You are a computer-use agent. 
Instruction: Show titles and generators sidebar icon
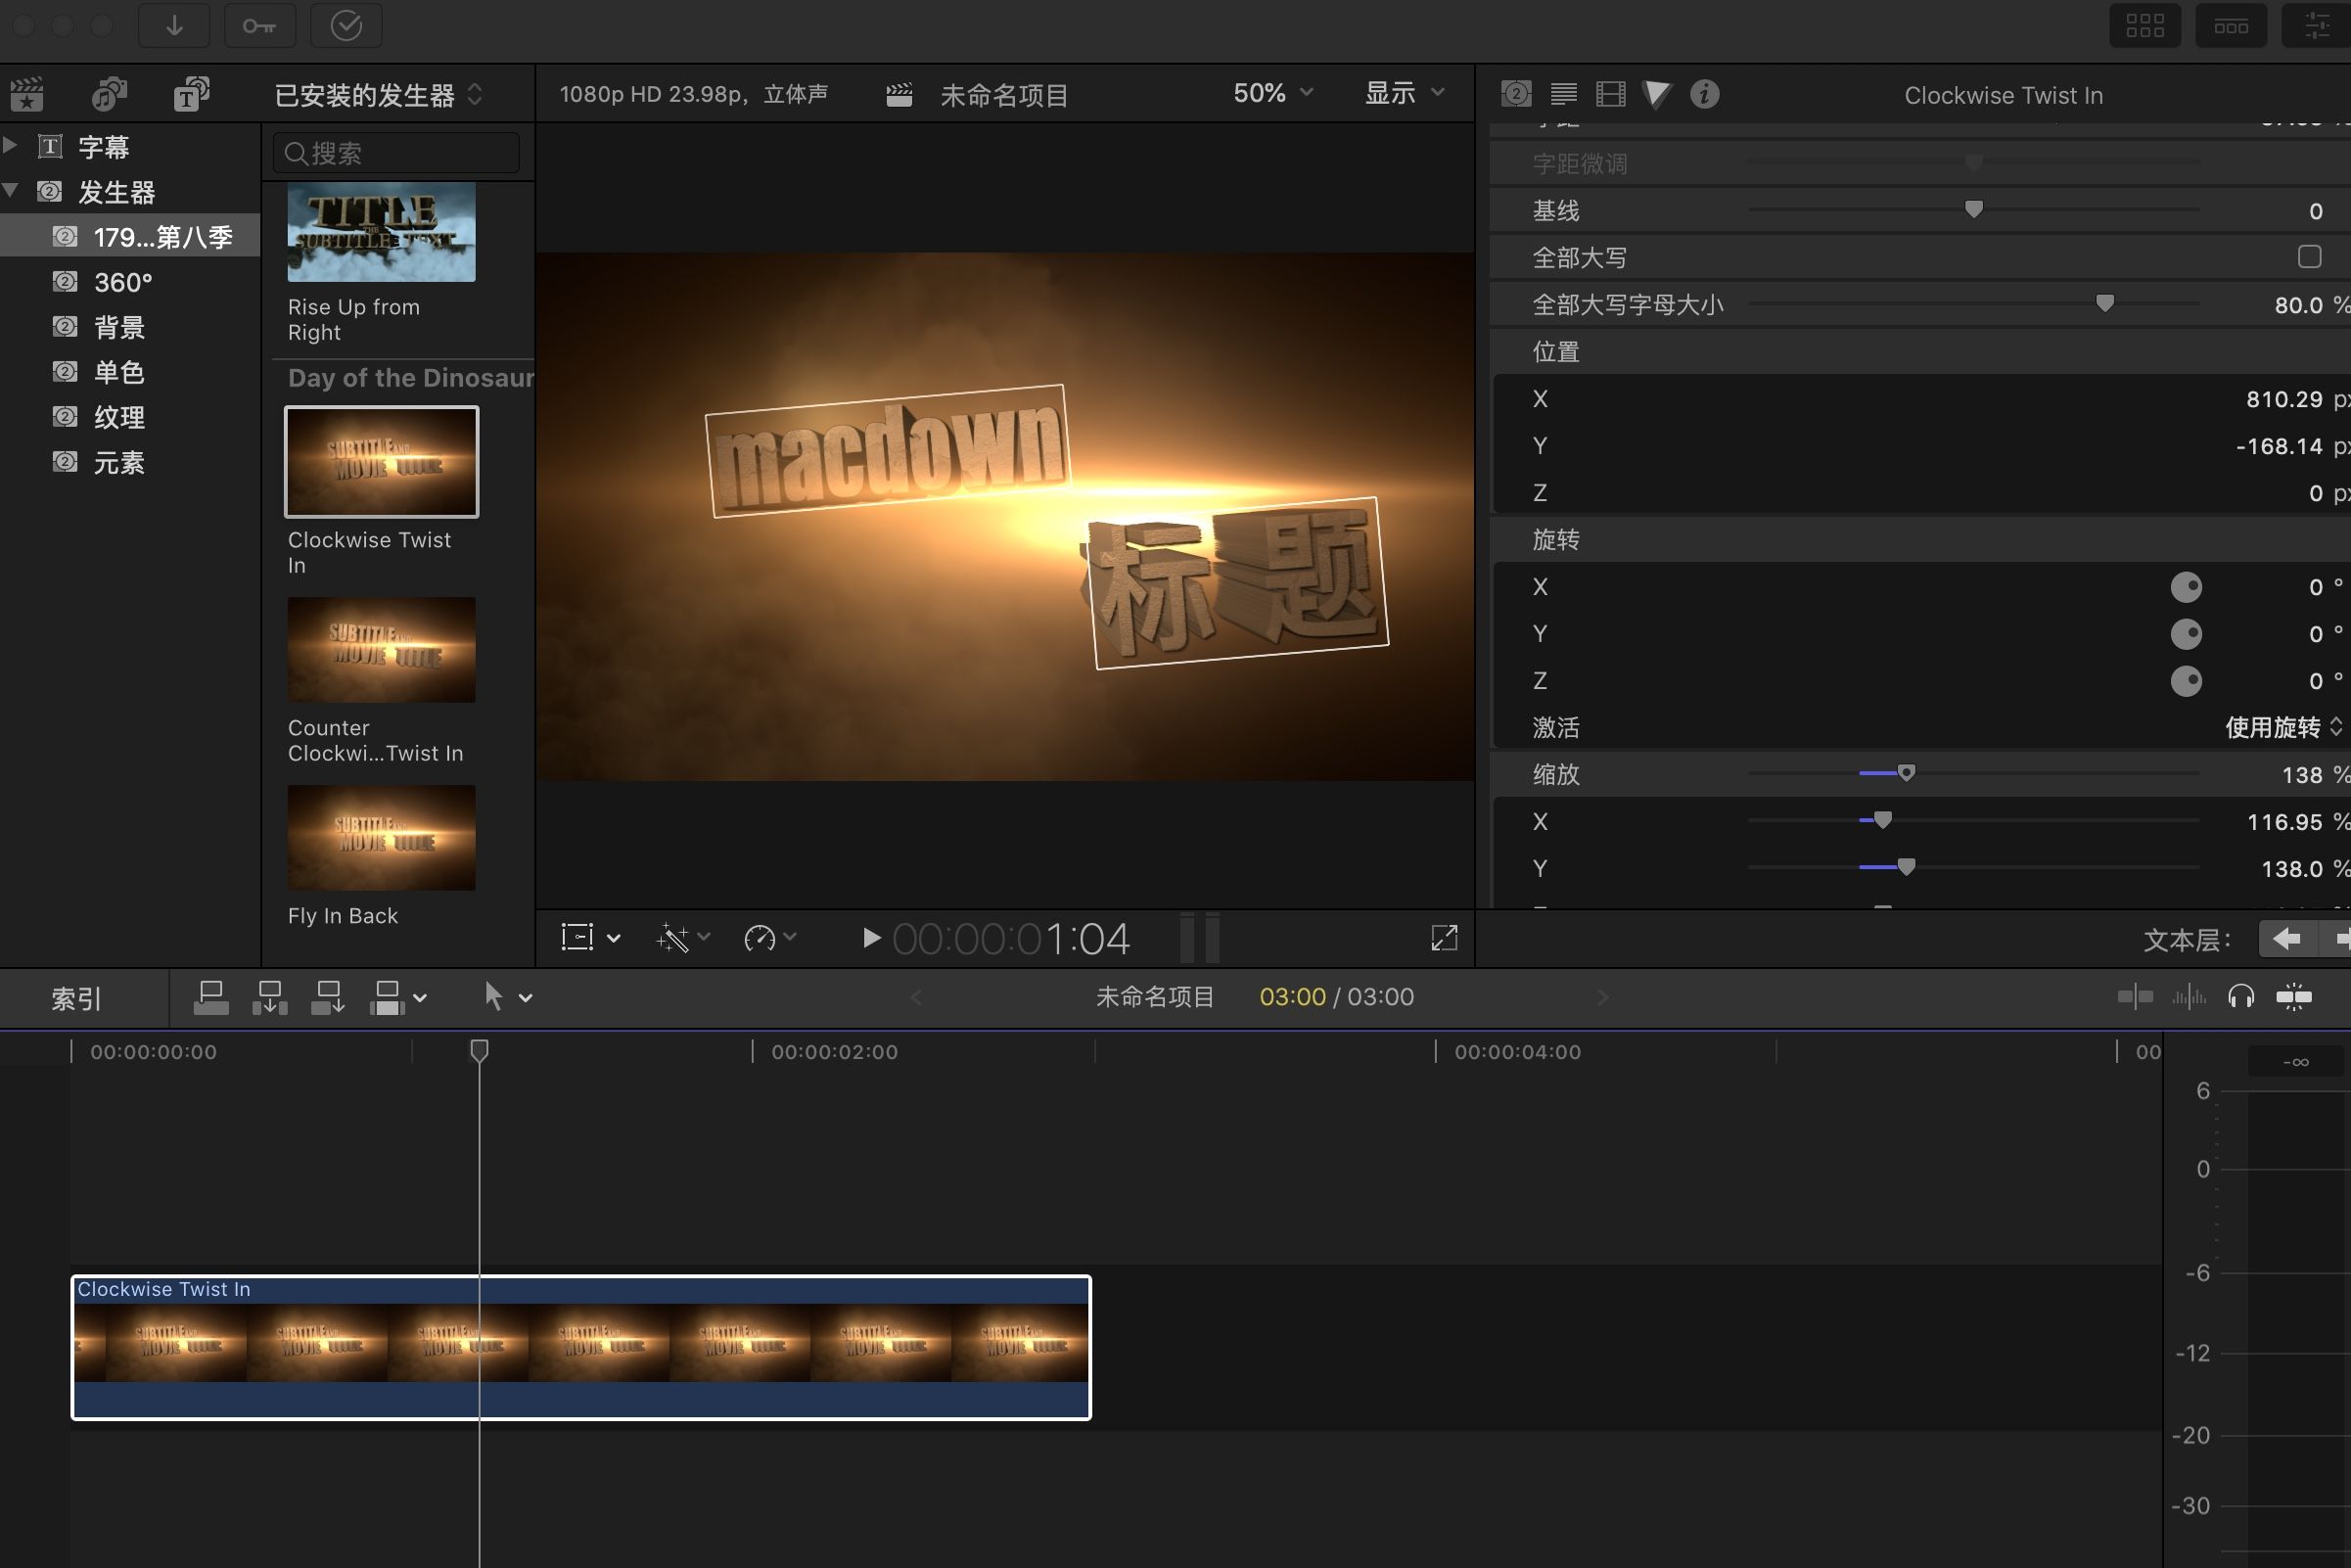coord(191,94)
